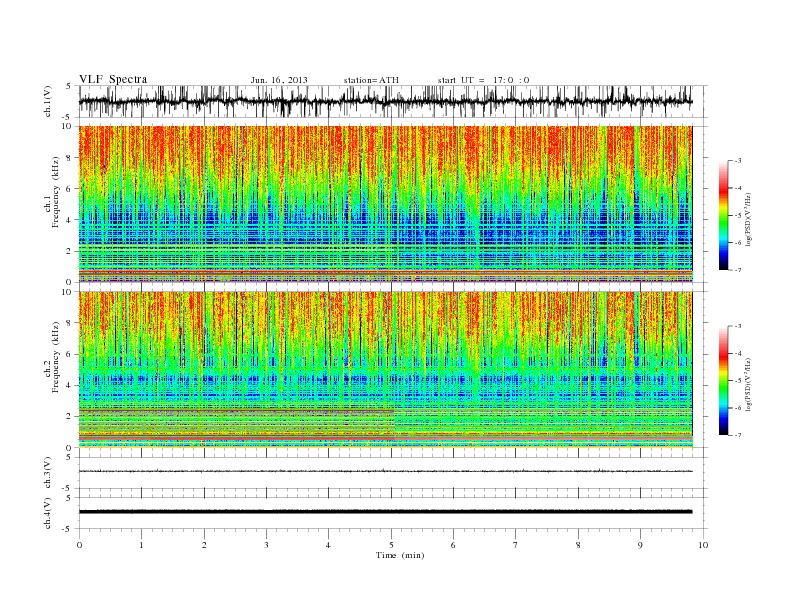Click the ch.2 spectrogram color scale bar
The image size is (792, 612).
pyautogui.click(x=723, y=381)
